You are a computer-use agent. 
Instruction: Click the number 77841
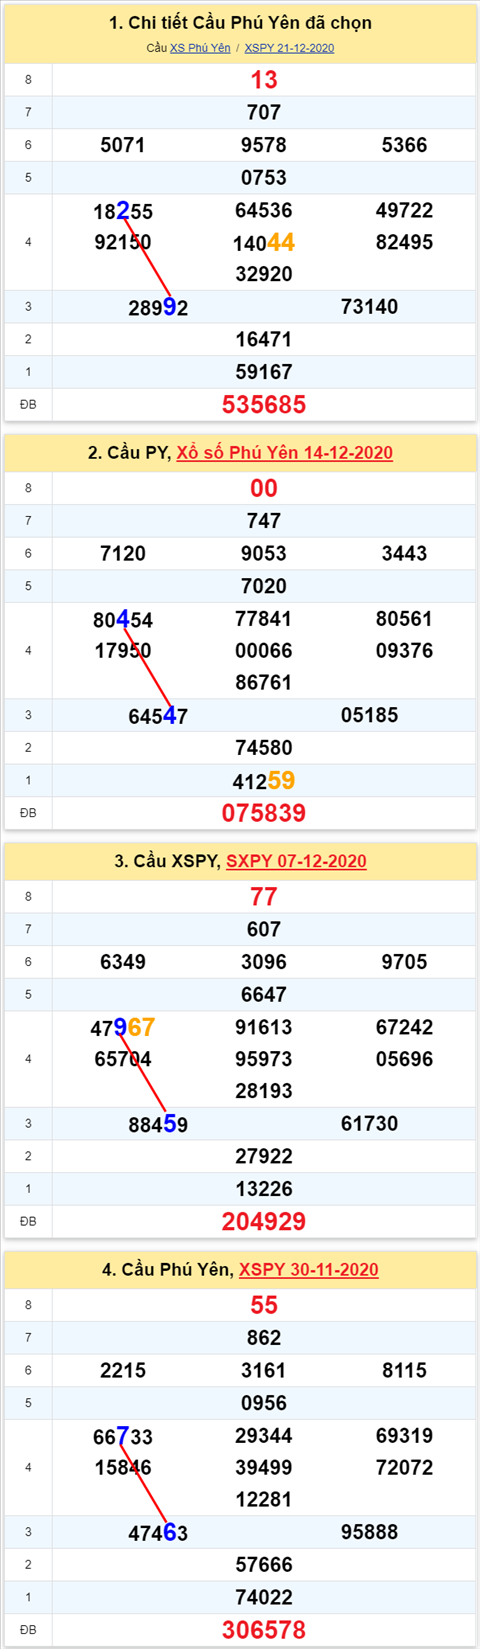point(264,618)
